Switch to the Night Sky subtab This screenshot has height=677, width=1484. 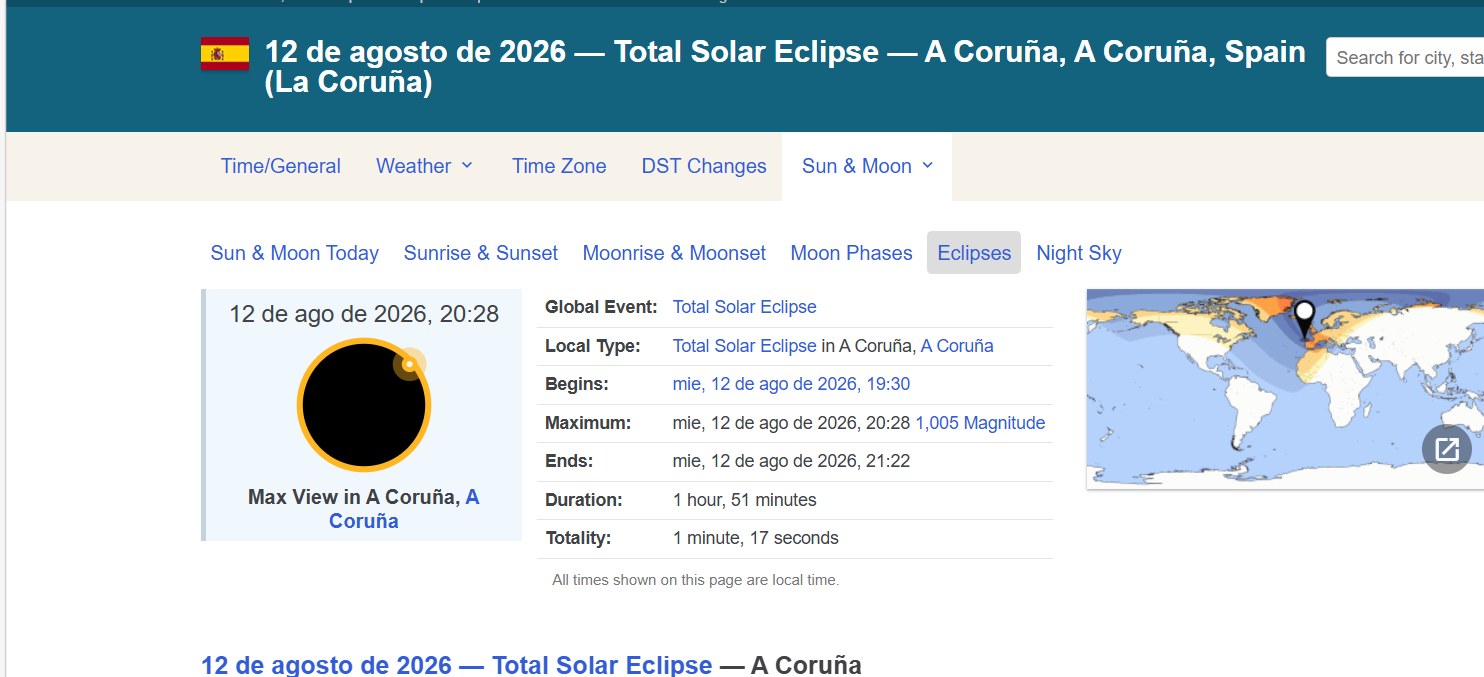click(1078, 253)
